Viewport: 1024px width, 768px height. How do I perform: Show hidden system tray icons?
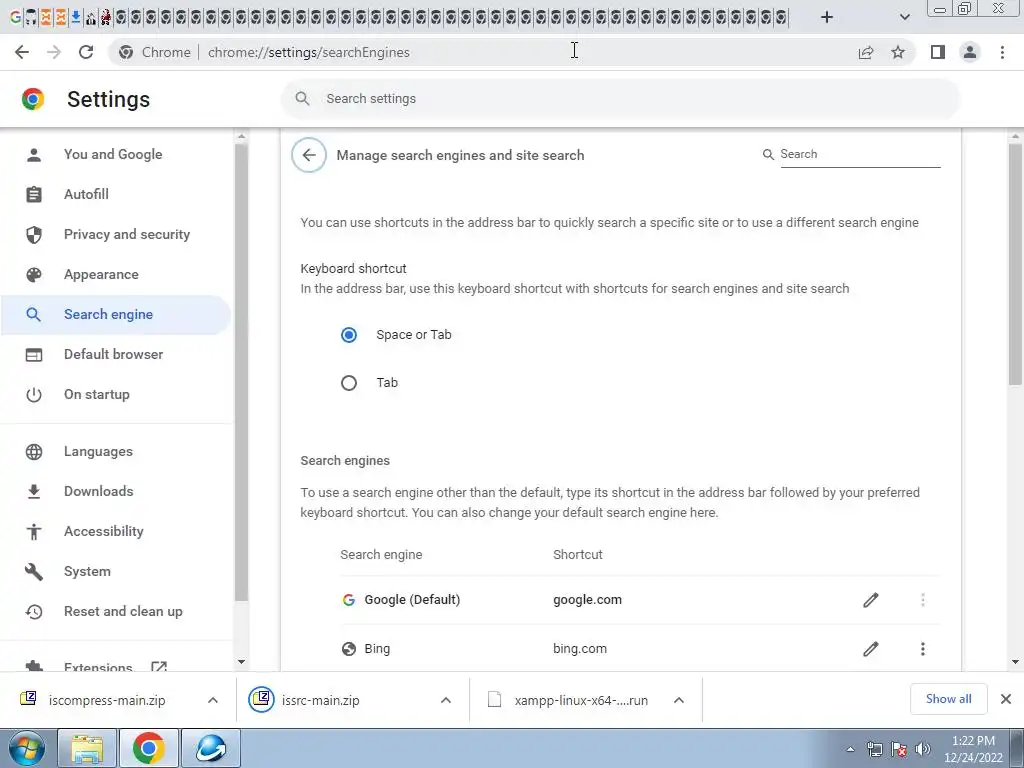pos(850,749)
